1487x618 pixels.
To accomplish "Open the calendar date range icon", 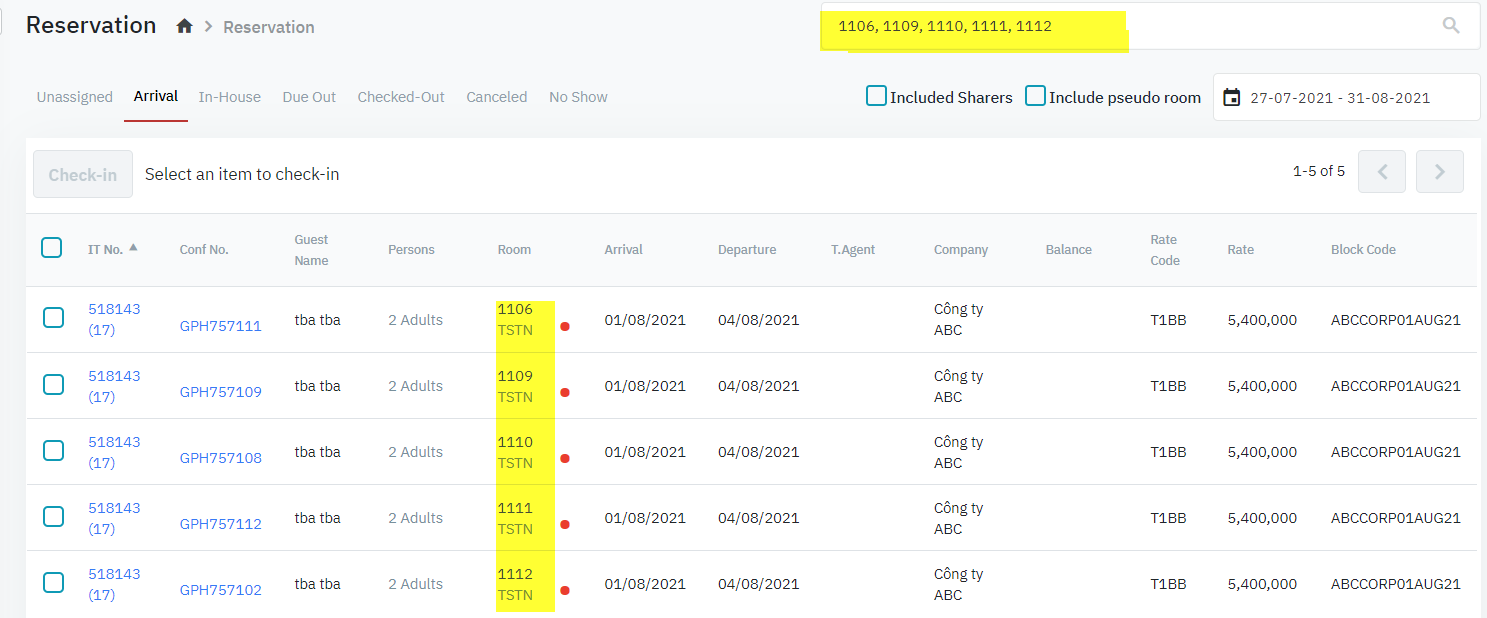I will (1232, 98).
